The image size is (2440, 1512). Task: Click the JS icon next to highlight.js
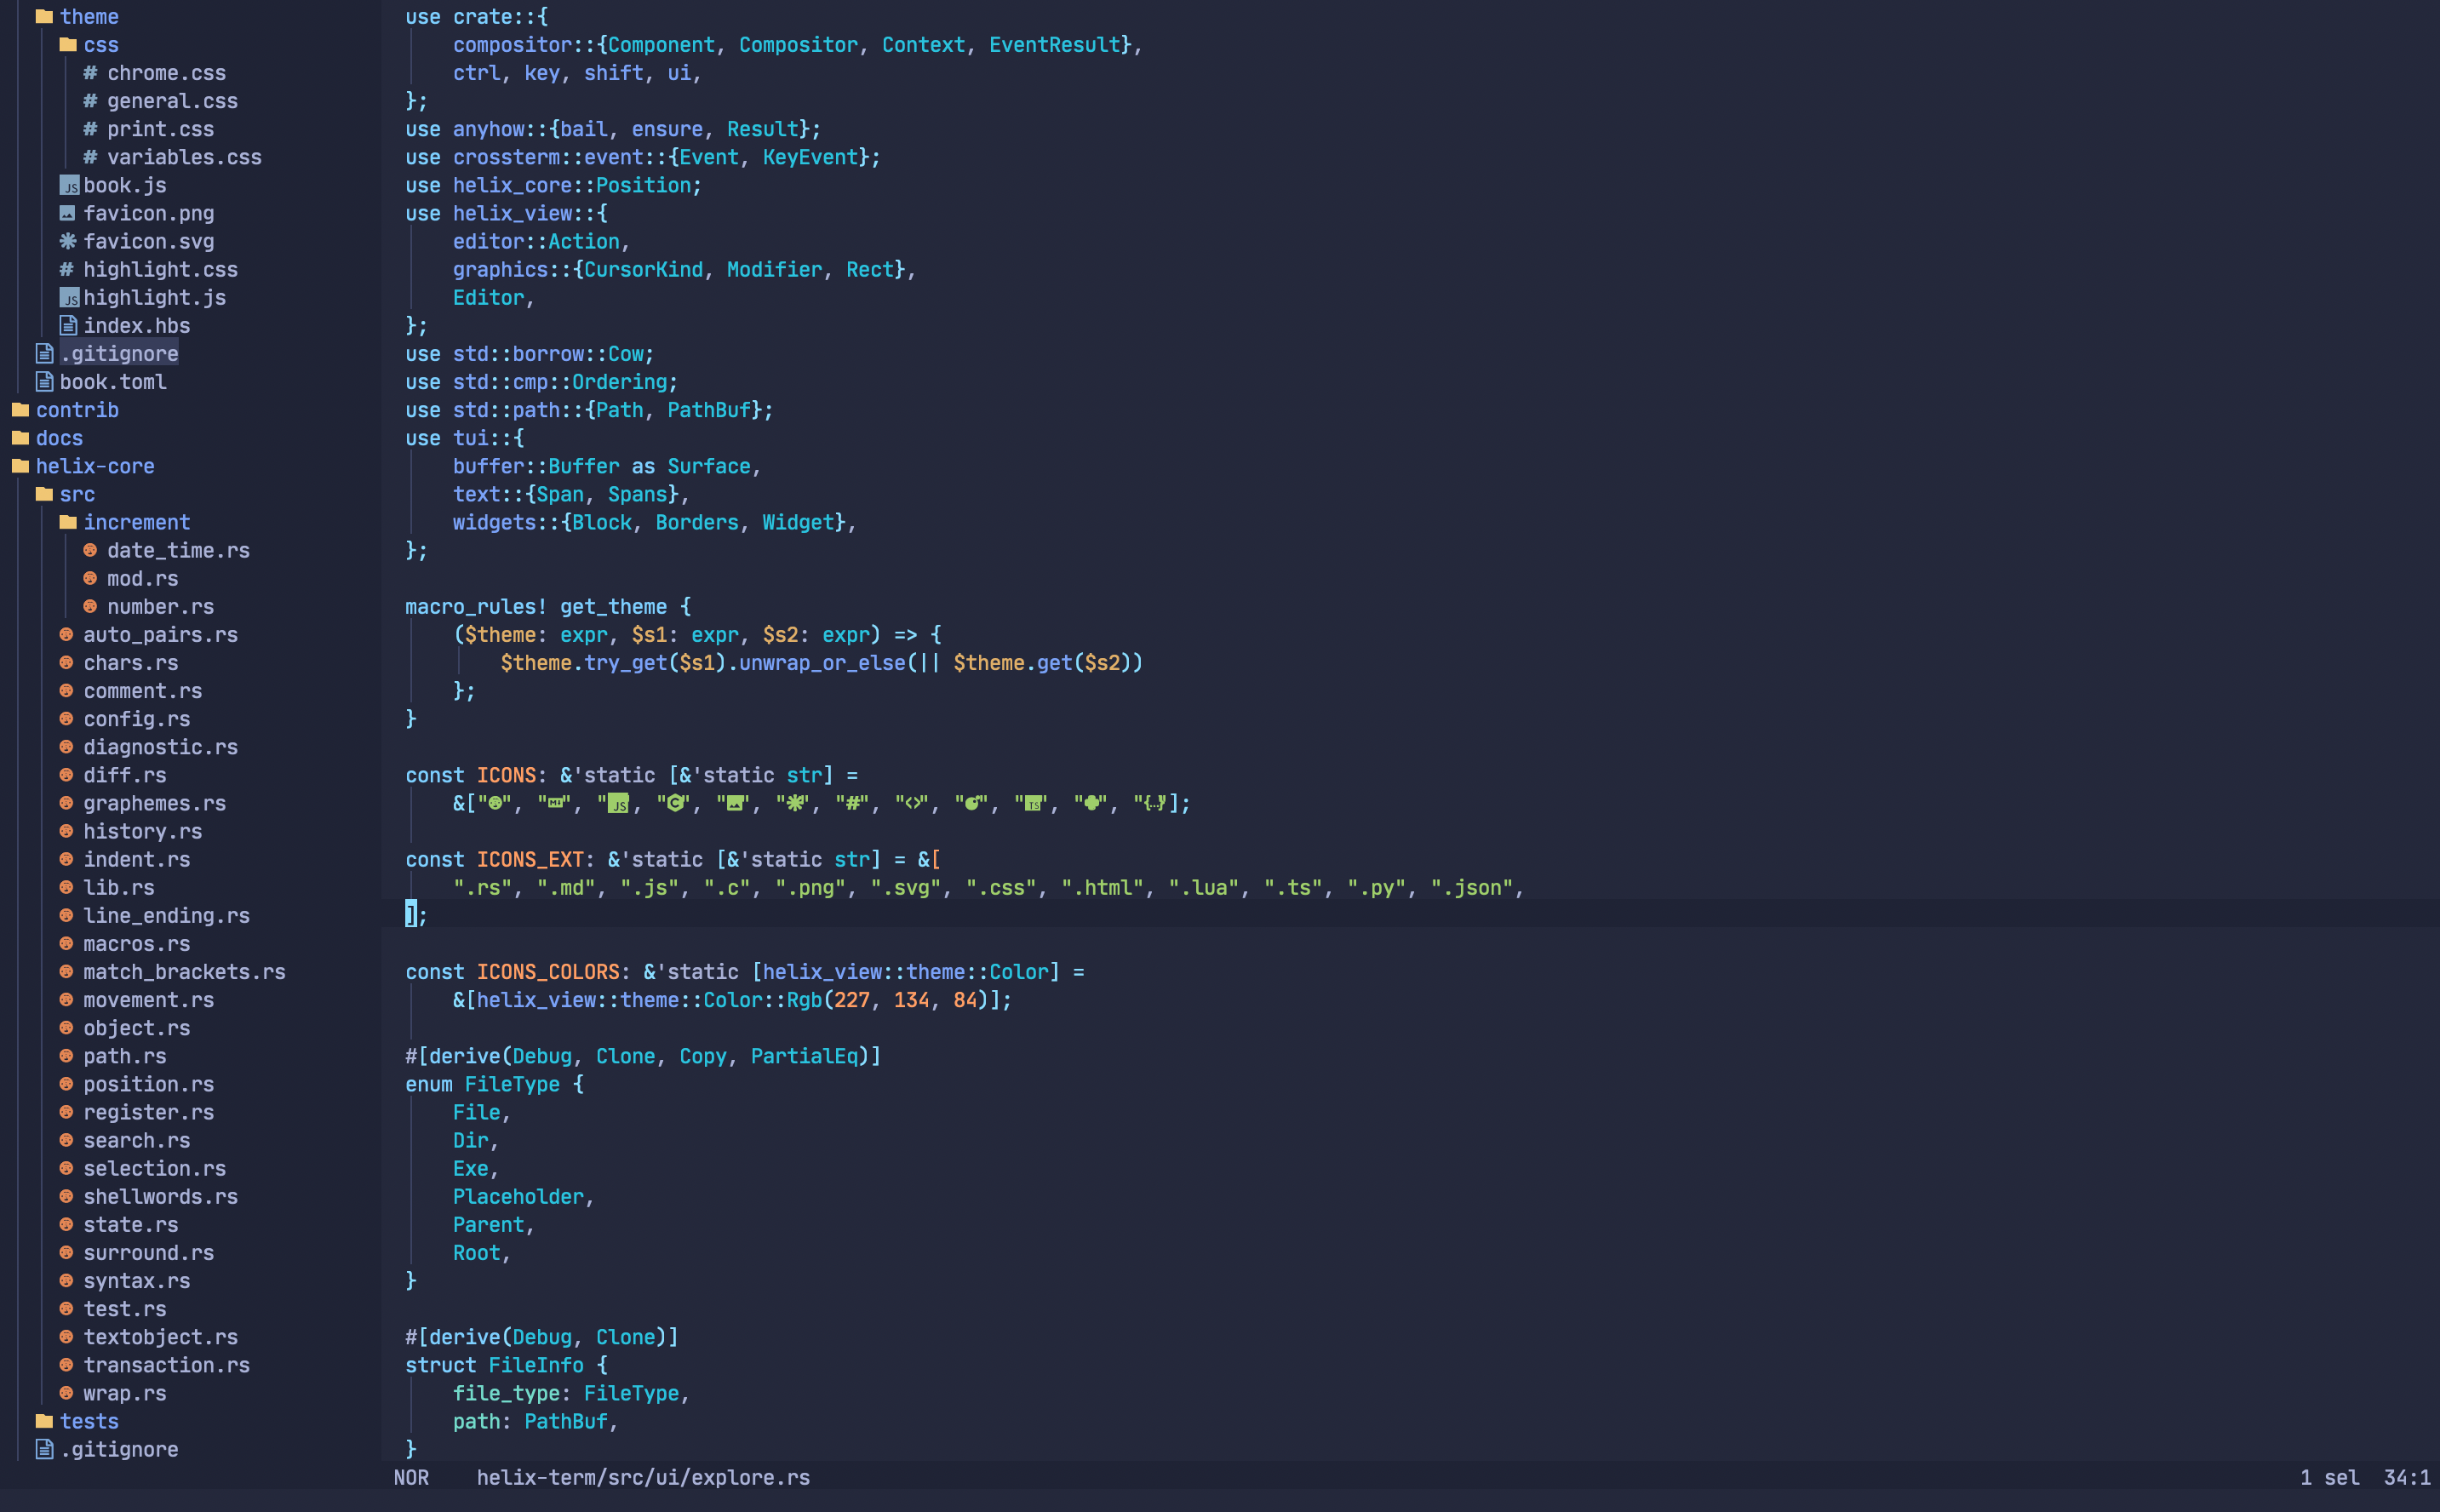69,298
